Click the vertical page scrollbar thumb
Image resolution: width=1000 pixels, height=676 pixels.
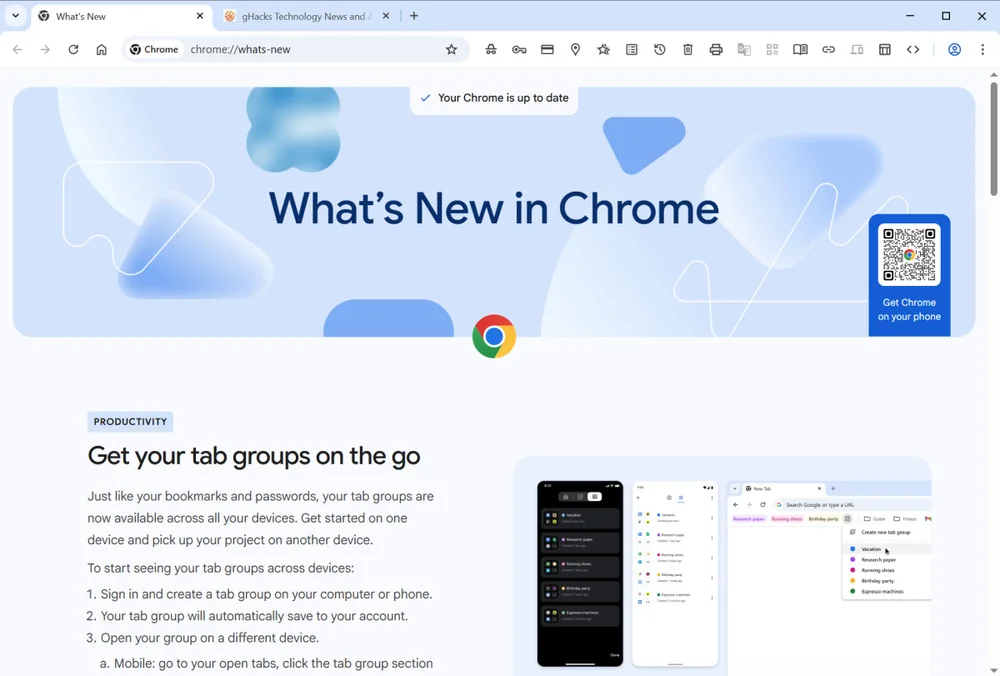coord(994,138)
